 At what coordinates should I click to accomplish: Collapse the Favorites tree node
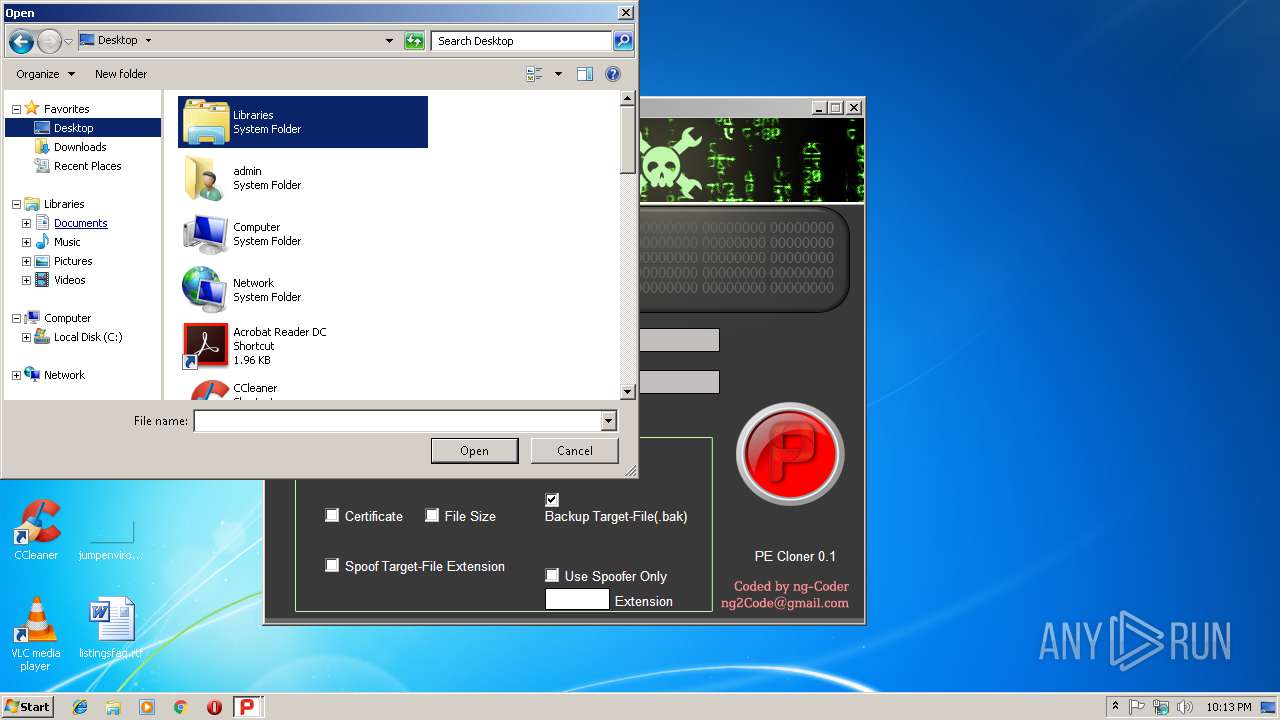point(16,109)
